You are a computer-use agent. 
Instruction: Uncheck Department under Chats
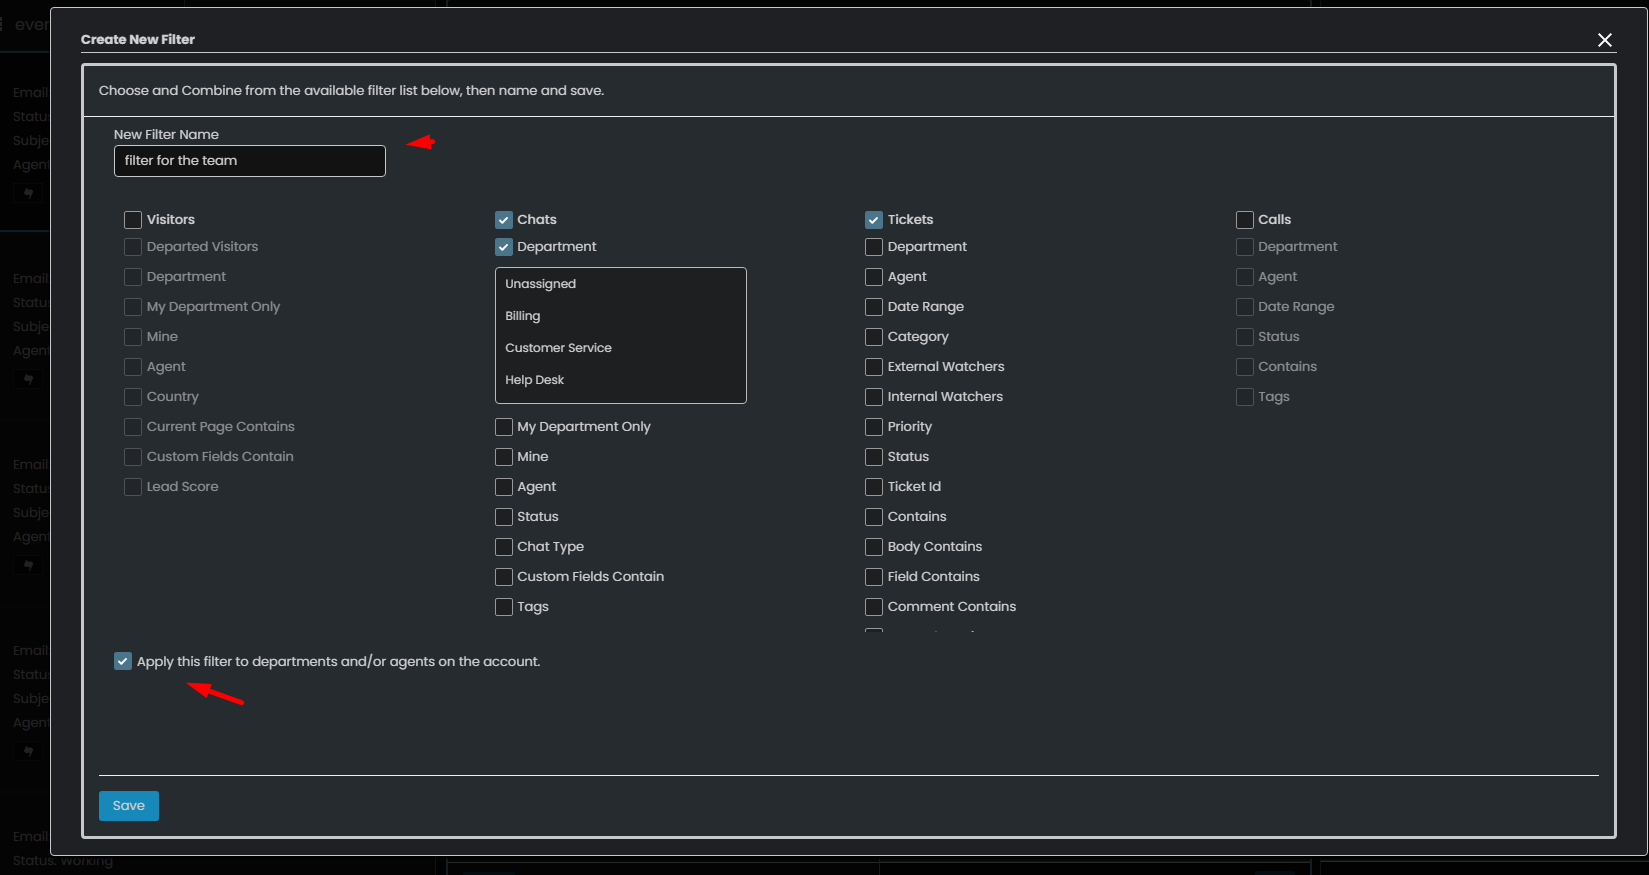[x=504, y=247]
